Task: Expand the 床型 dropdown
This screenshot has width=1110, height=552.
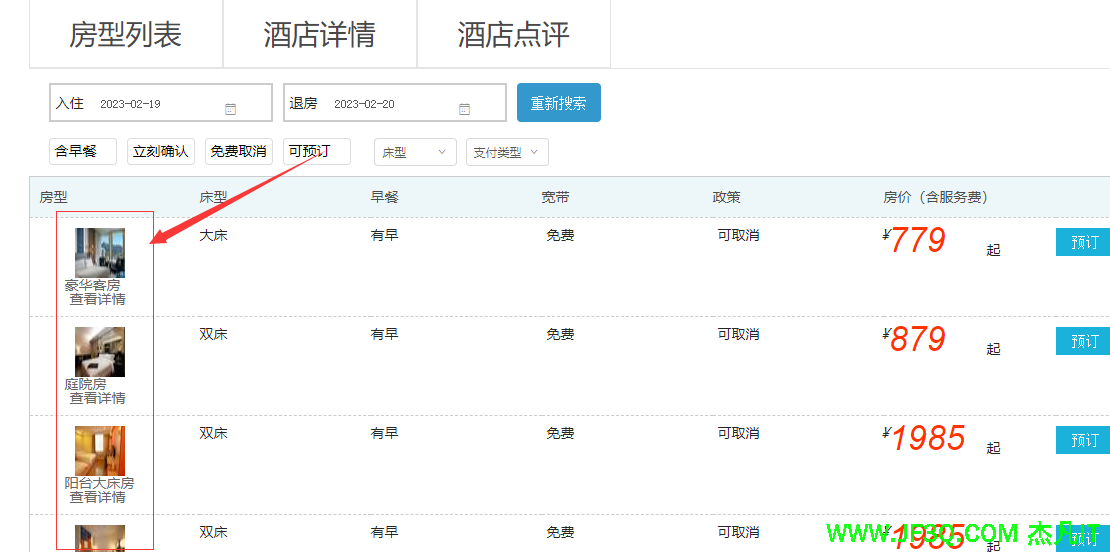Action: tap(415, 153)
